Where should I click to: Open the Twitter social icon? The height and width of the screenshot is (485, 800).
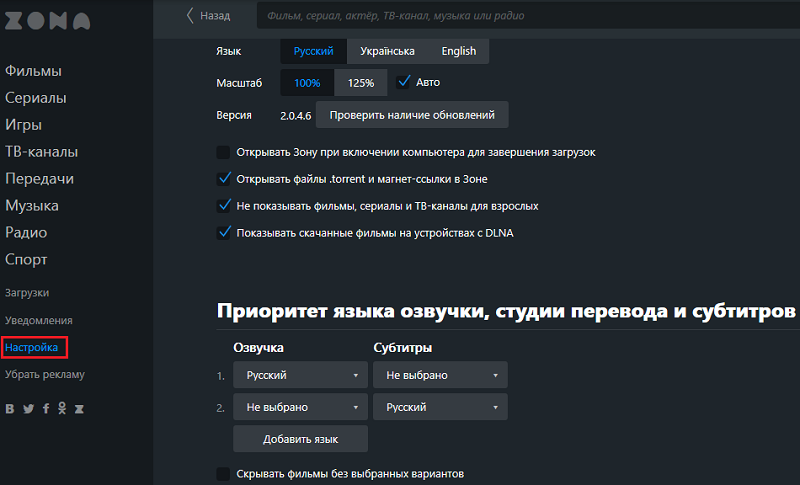(28, 409)
